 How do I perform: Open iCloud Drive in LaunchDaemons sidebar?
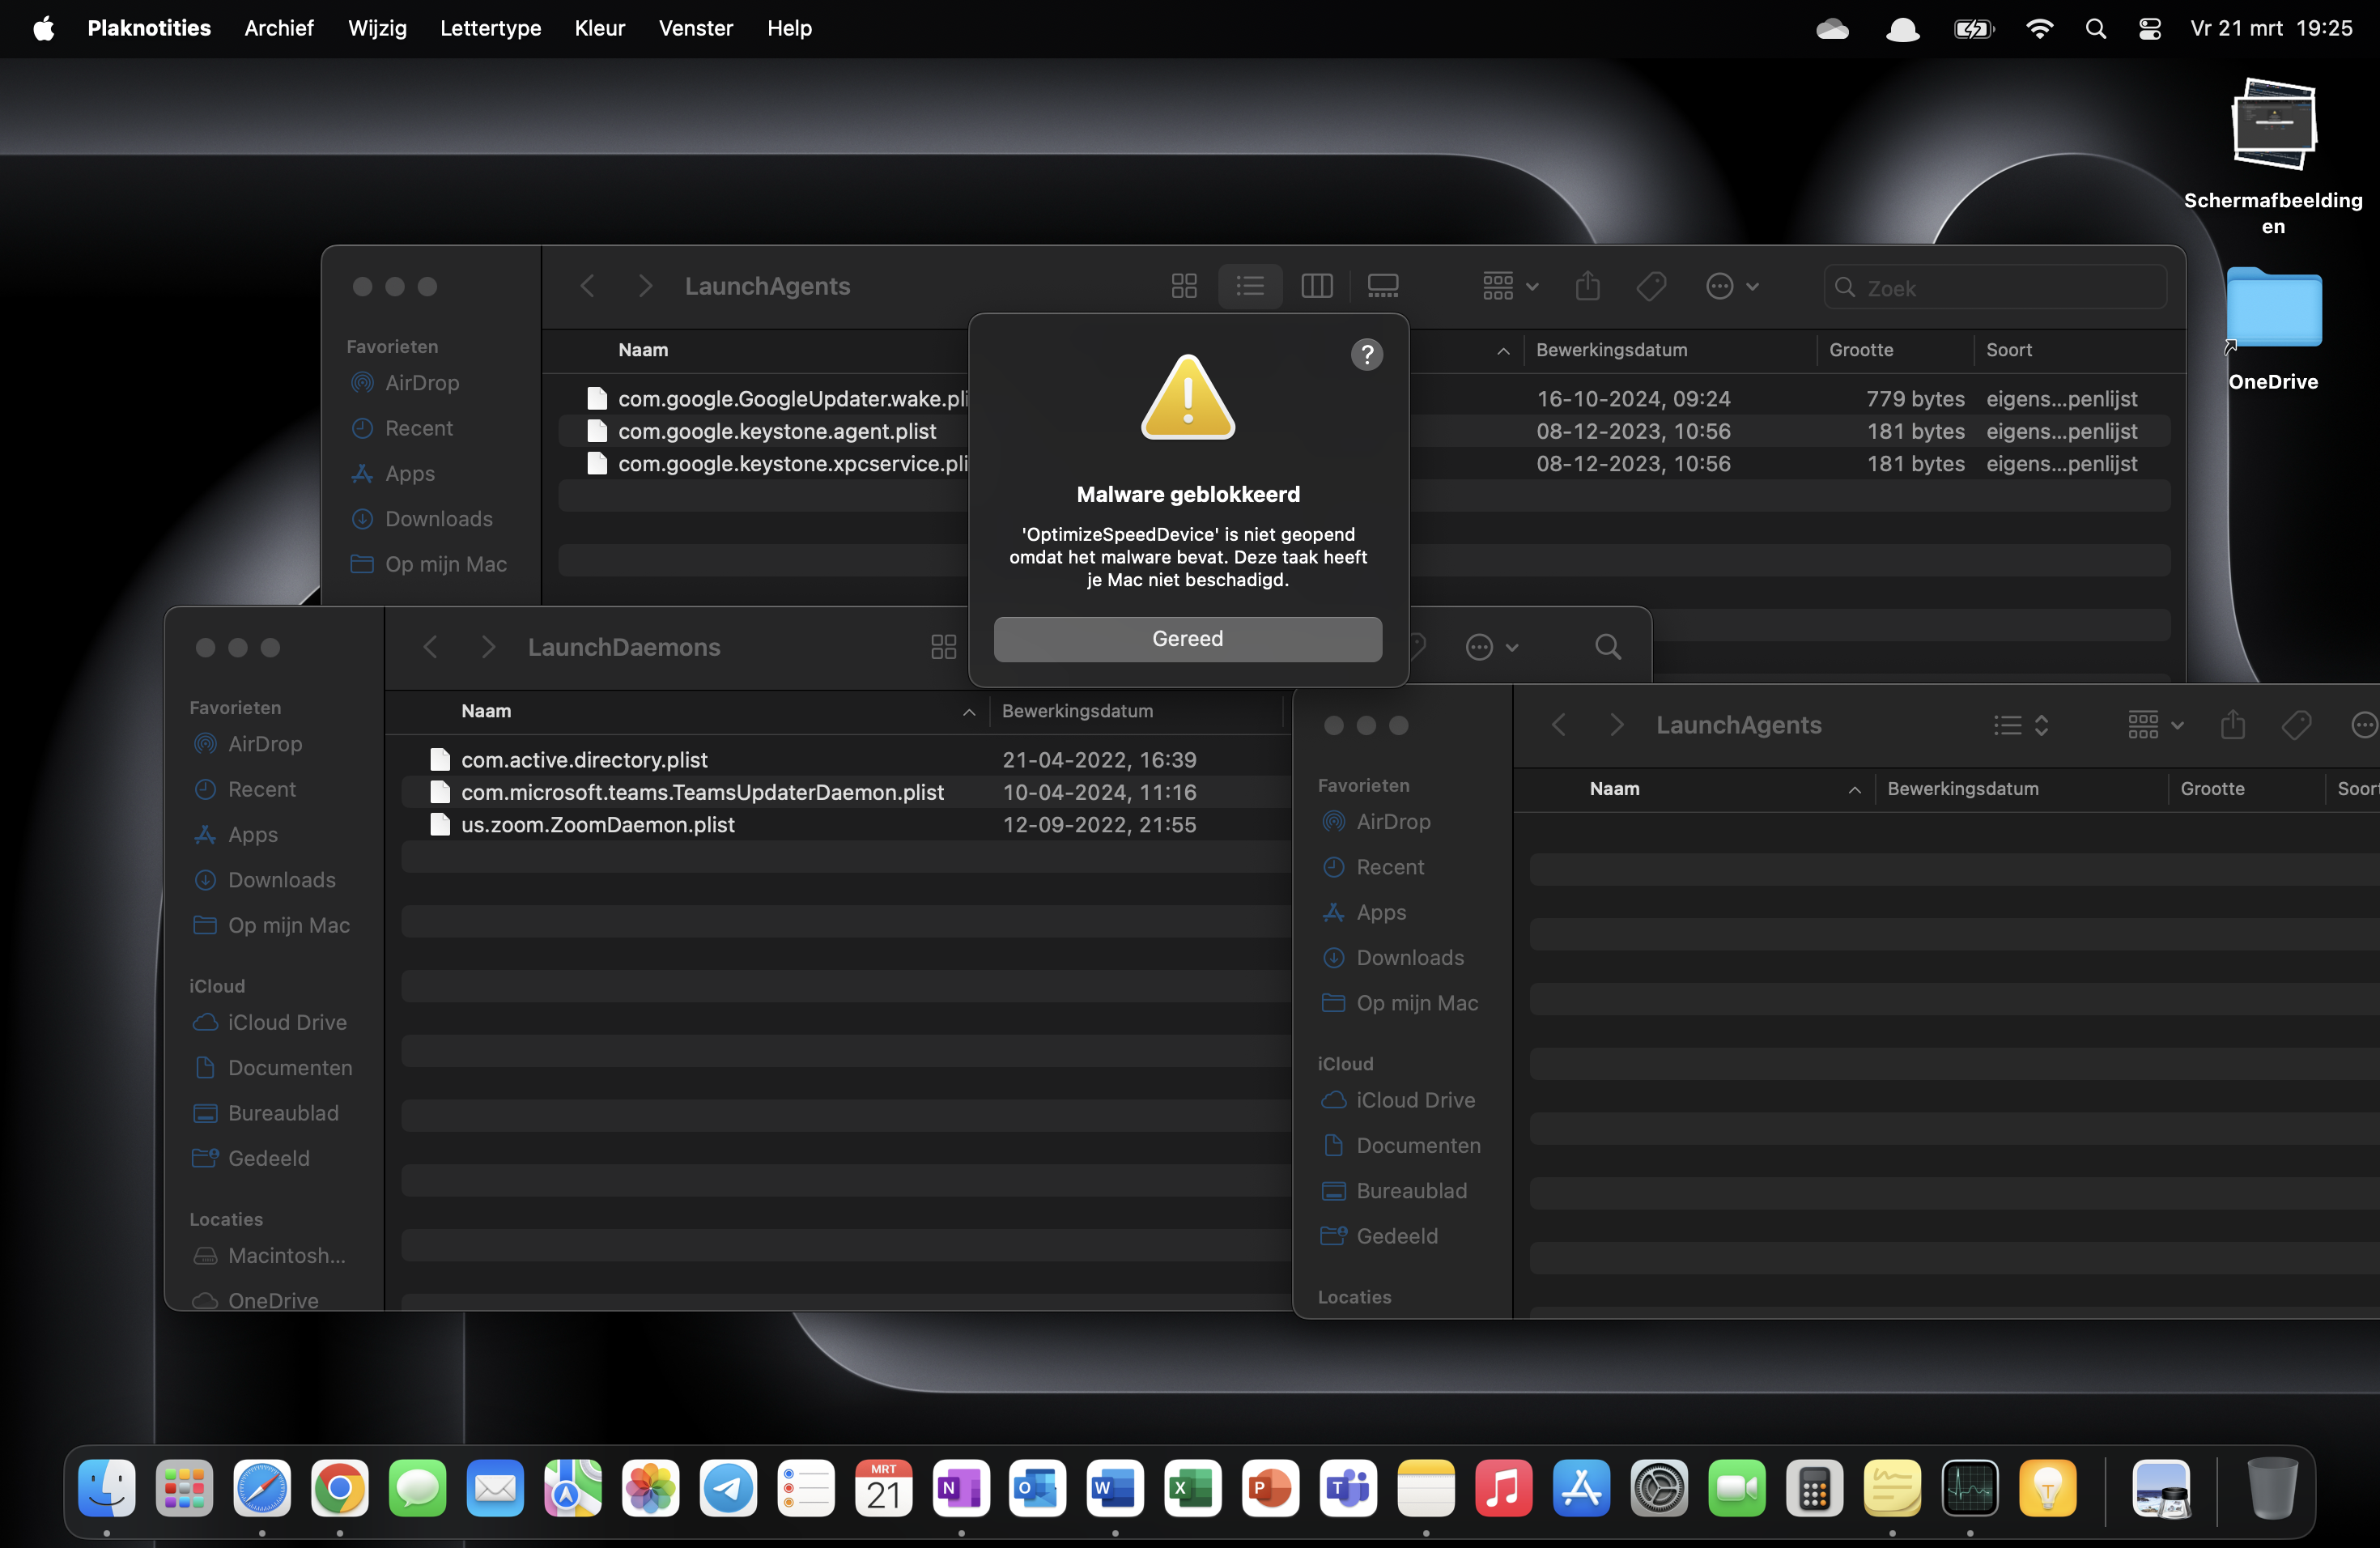coord(287,1022)
